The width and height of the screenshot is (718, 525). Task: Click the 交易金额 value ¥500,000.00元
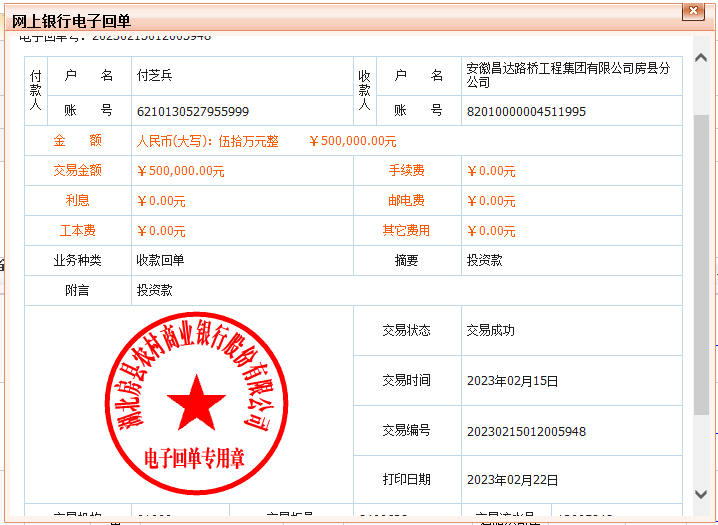(180, 171)
